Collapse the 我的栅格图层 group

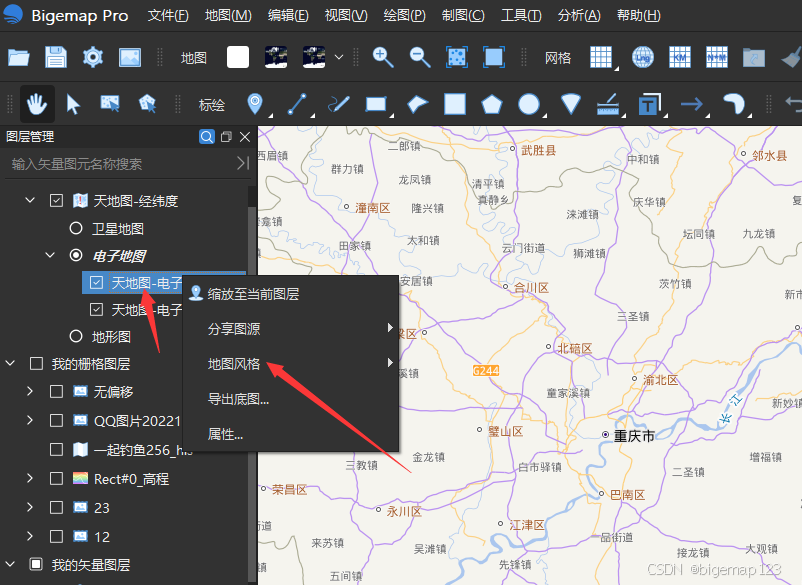(x=10, y=363)
